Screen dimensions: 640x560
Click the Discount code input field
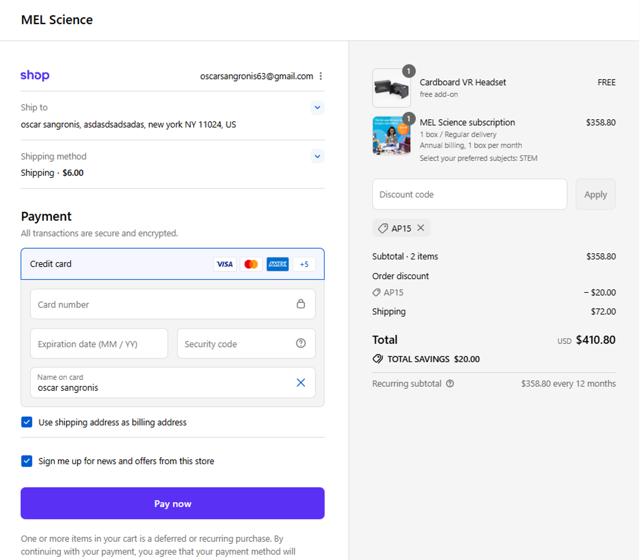click(x=469, y=194)
